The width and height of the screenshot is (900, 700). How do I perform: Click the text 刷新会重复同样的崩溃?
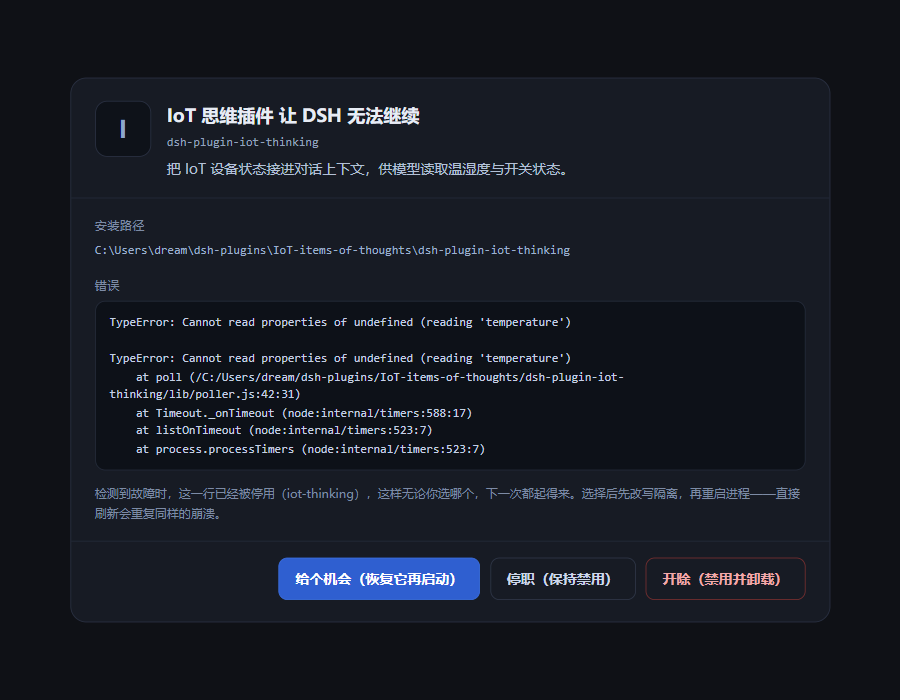(158, 513)
